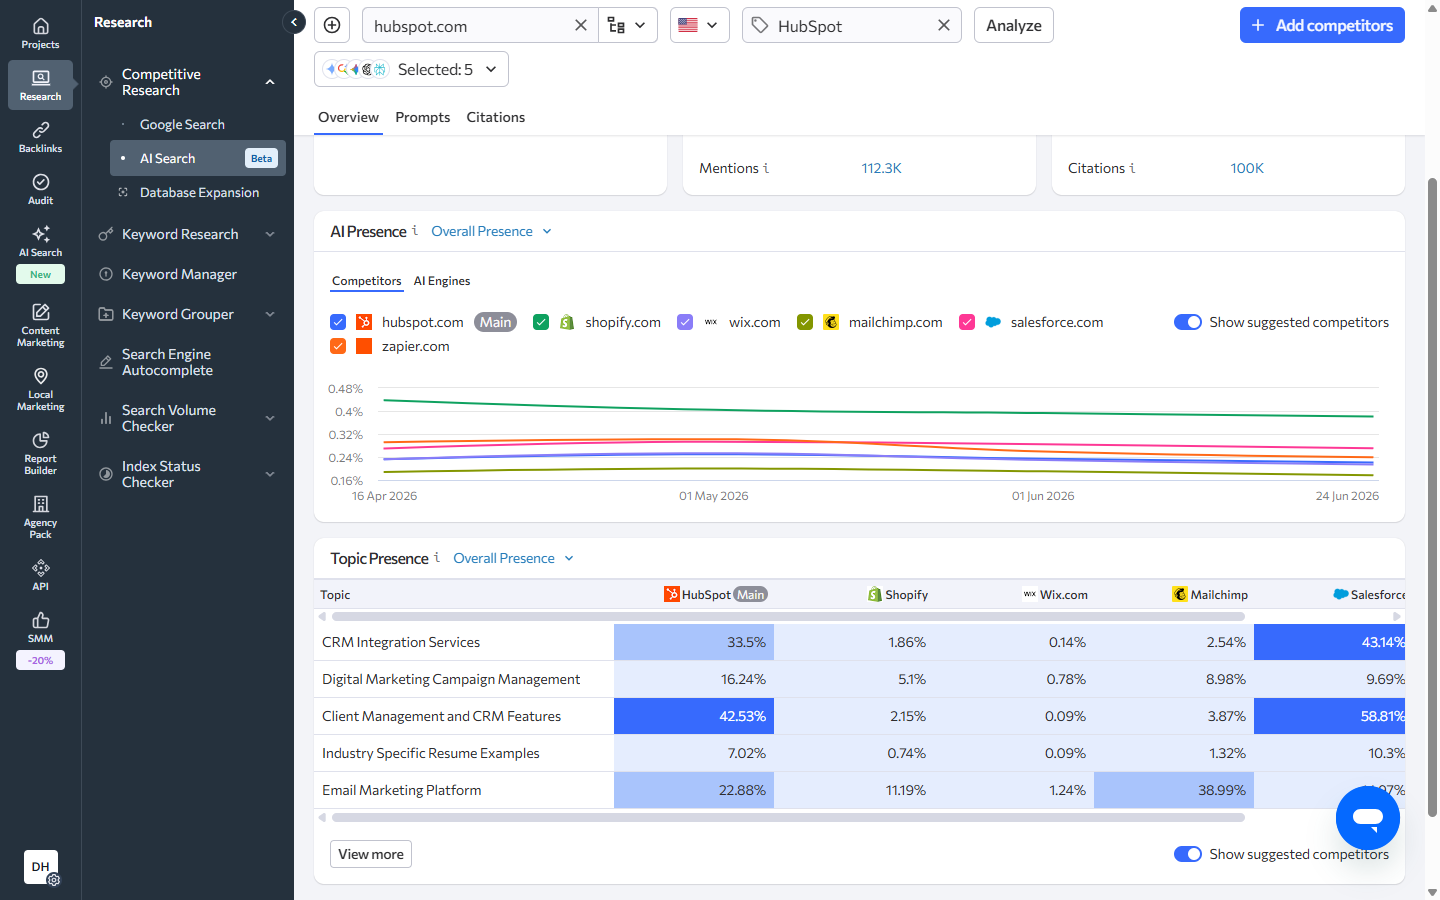The height and width of the screenshot is (900, 1440).
Task: Open the Projects section icon
Action: click(x=40, y=33)
